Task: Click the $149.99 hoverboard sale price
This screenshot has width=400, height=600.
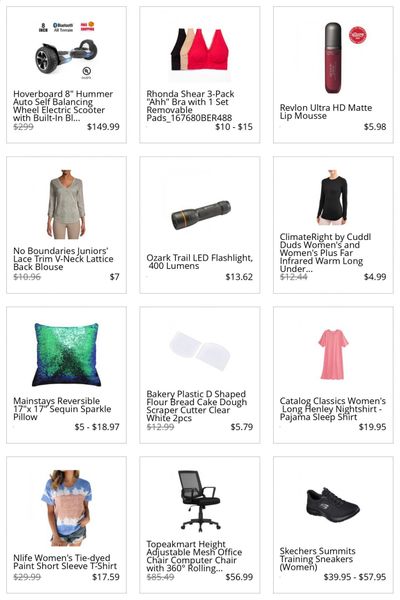Action: [103, 127]
